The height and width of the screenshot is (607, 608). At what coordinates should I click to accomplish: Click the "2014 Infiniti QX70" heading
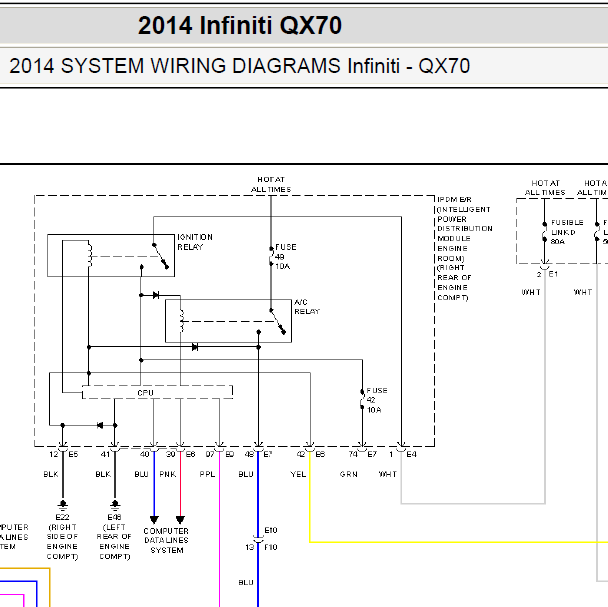tap(240, 26)
